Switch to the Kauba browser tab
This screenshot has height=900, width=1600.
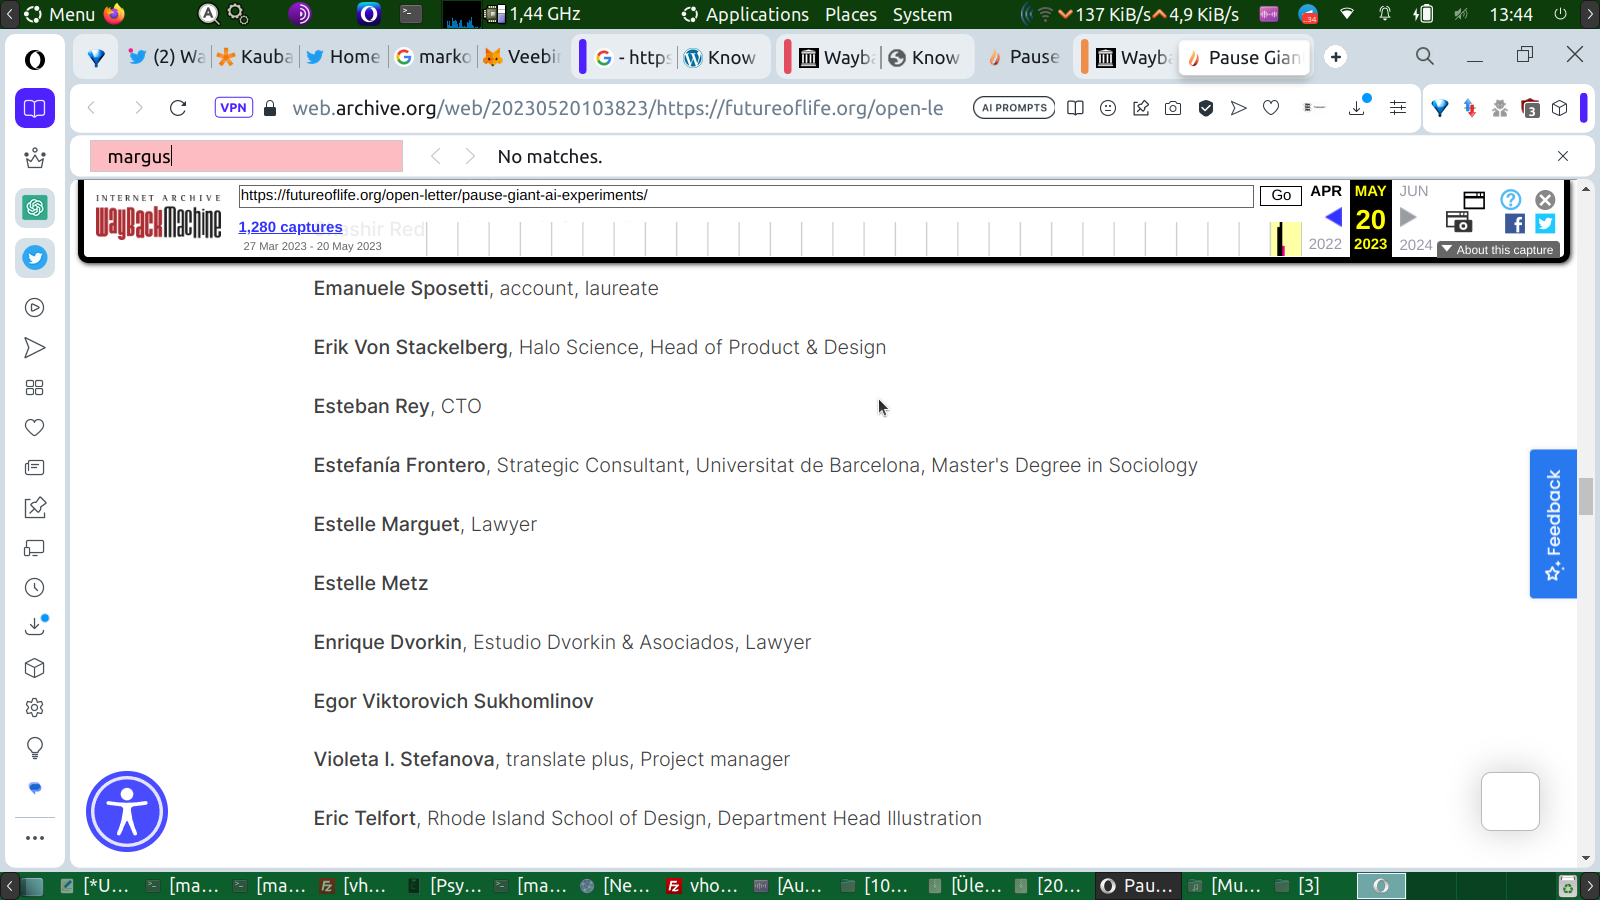255,57
